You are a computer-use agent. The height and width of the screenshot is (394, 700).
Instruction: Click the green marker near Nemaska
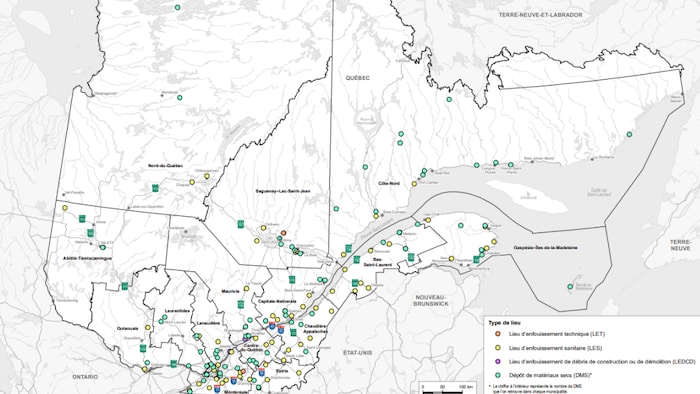coord(179,97)
